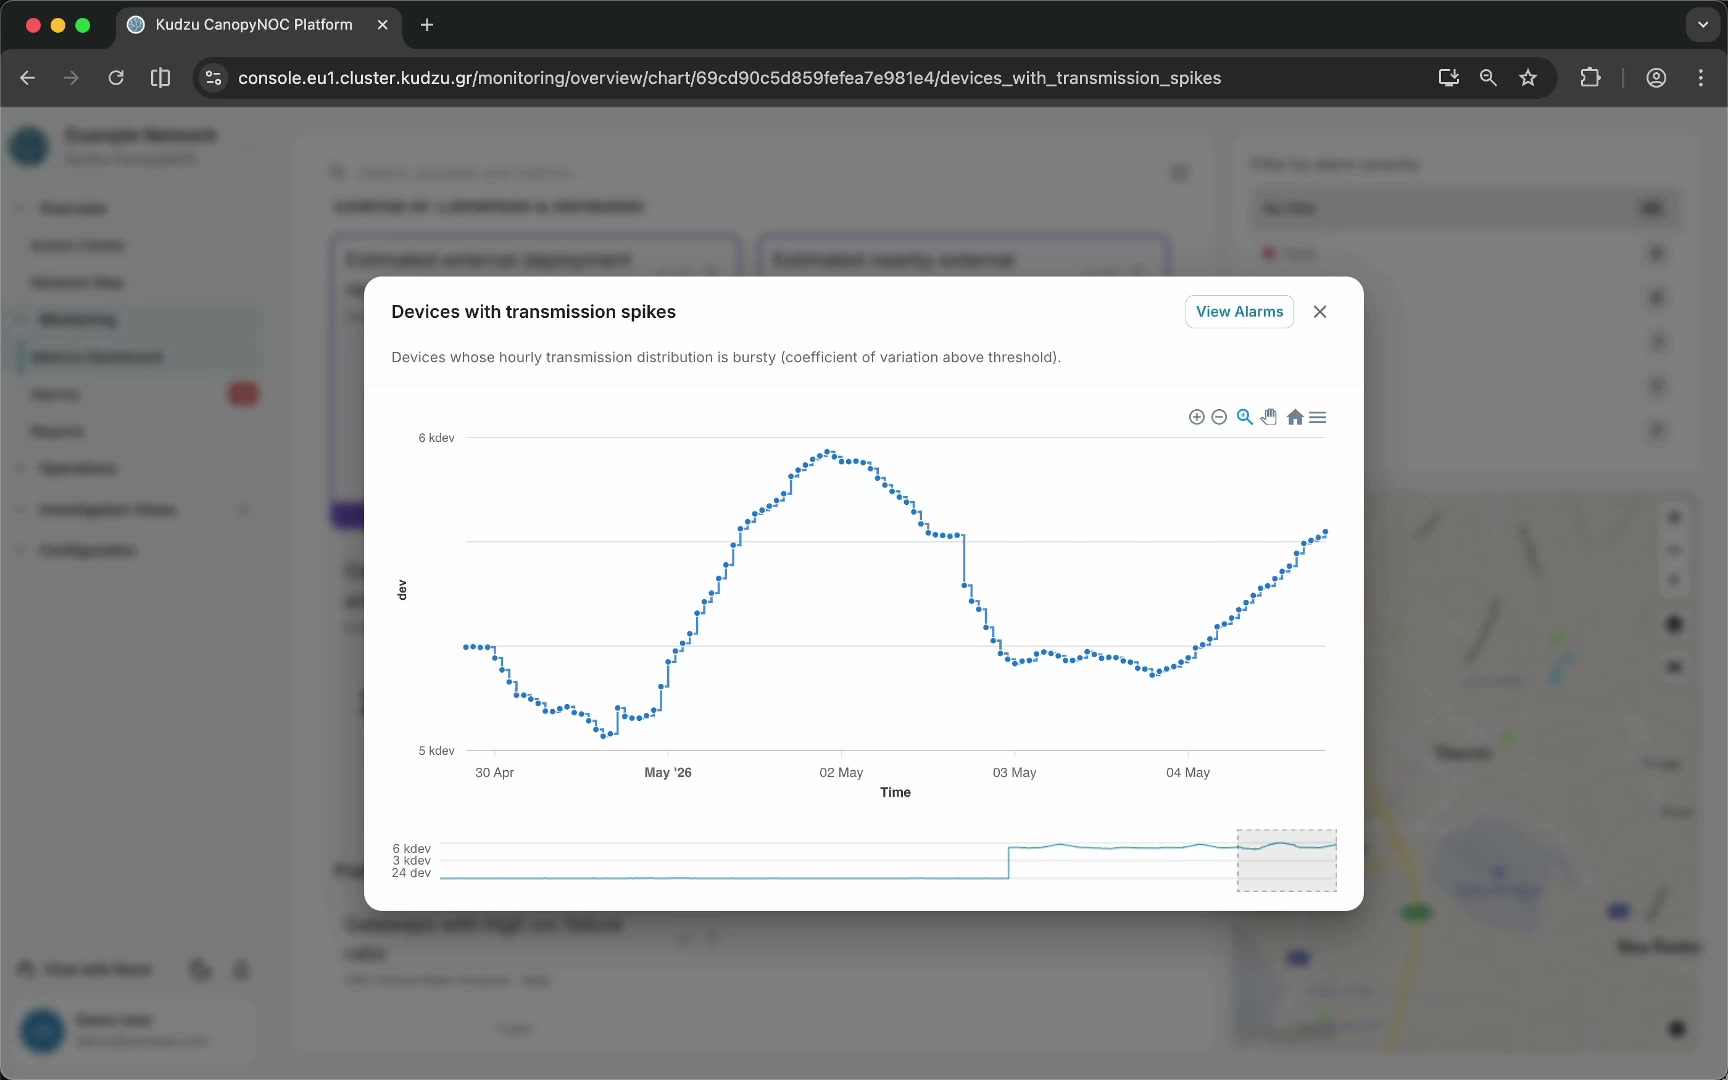Open the browser profile icon
Viewport: 1728px width, 1080px height.
1656,78
